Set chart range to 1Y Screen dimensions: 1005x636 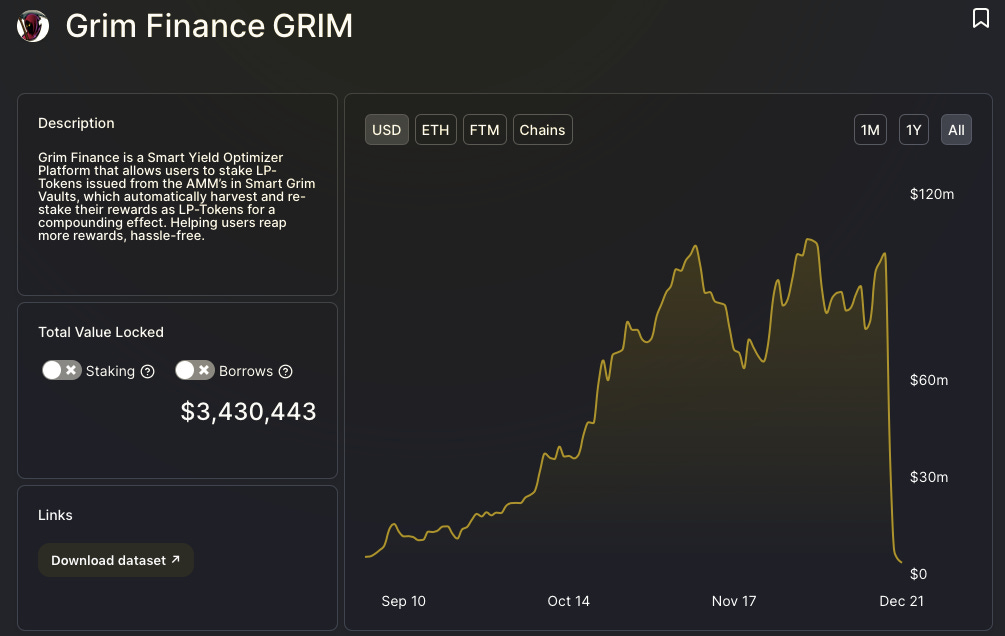(914, 130)
